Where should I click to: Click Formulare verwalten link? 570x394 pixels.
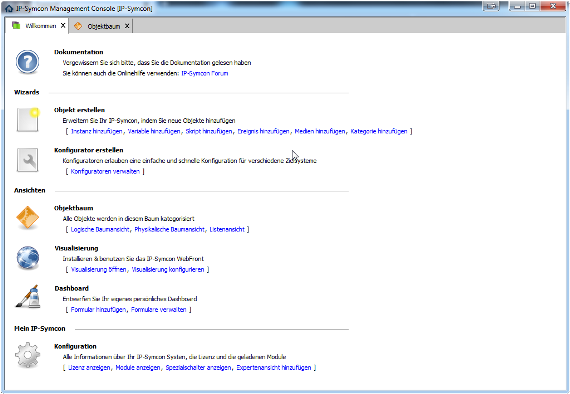158,309
